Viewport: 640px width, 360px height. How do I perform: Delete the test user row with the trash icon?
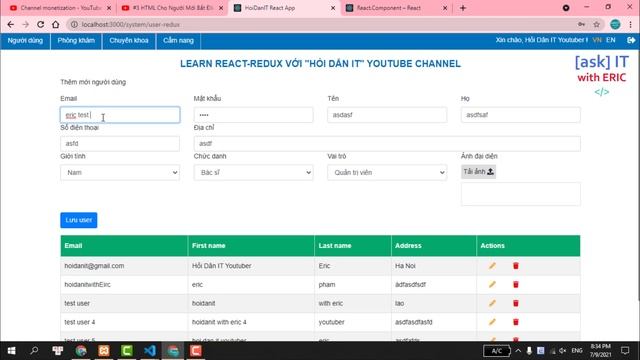click(x=516, y=303)
